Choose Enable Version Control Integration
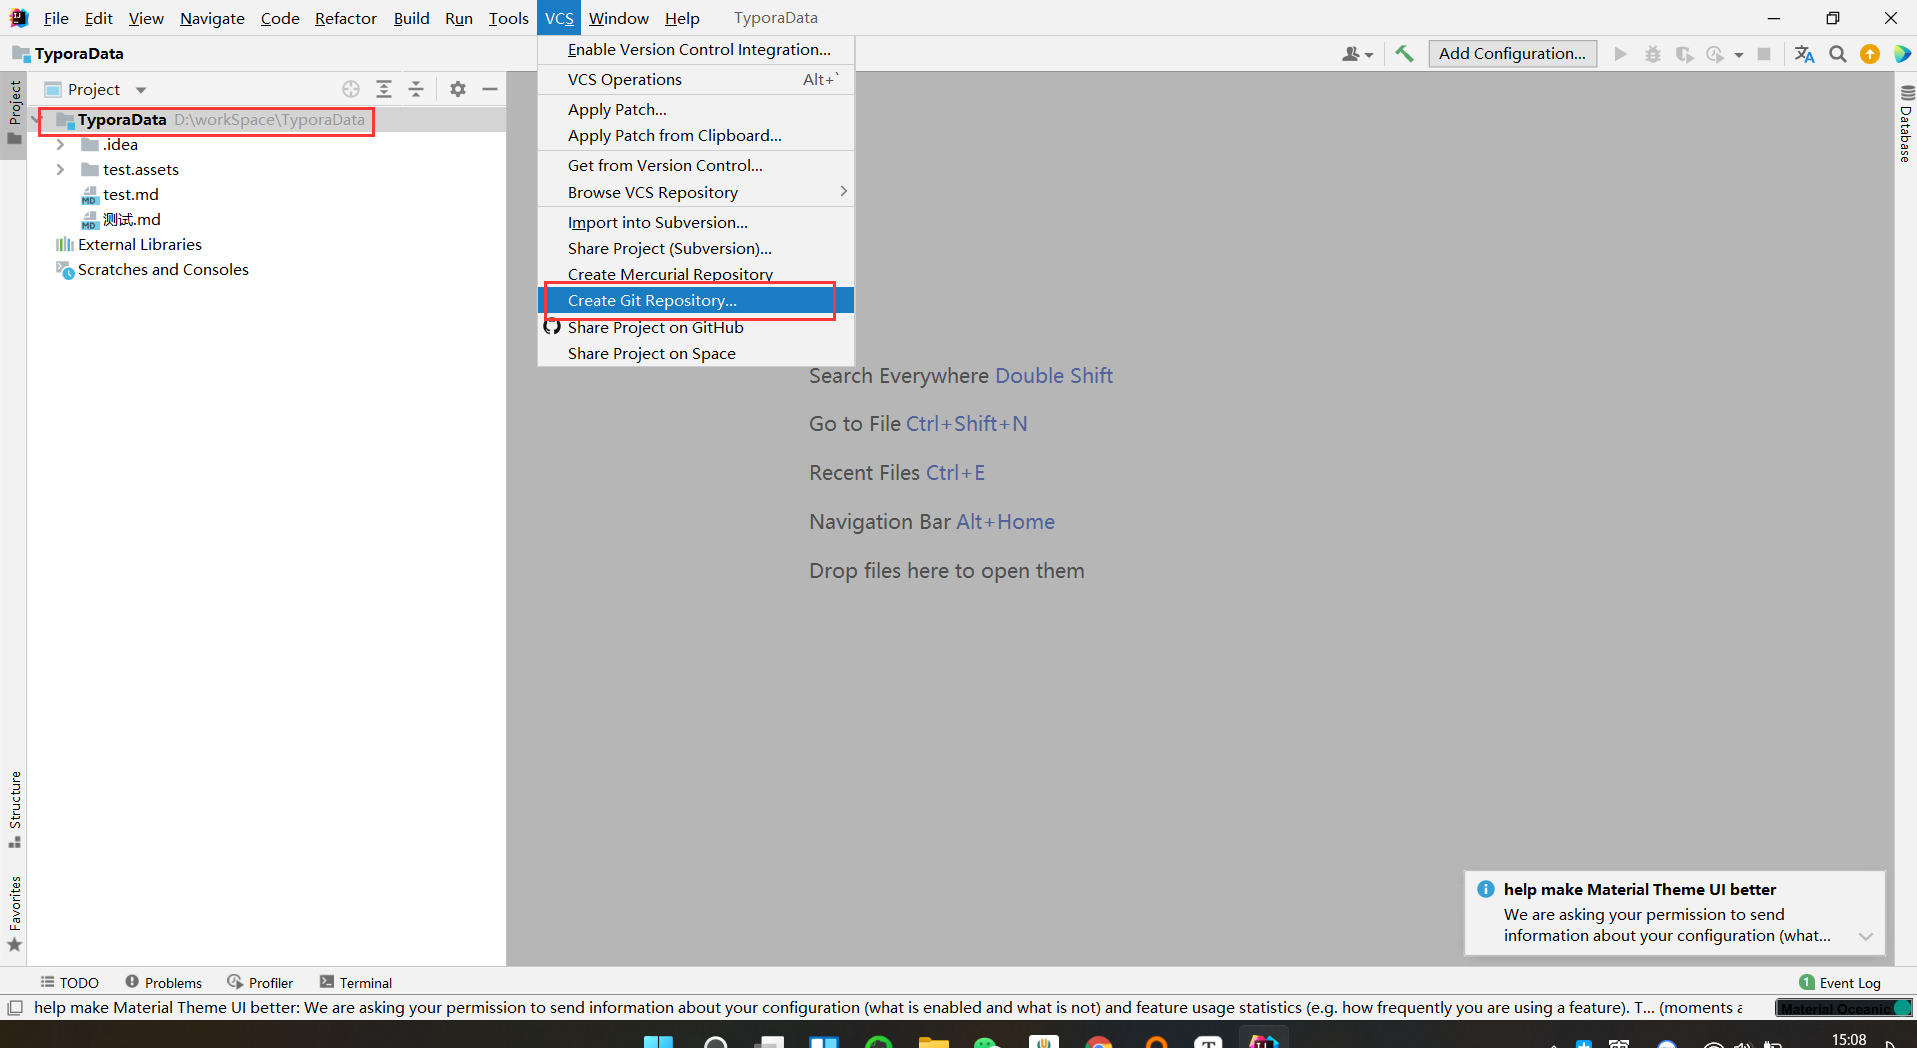 pos(696,50)
